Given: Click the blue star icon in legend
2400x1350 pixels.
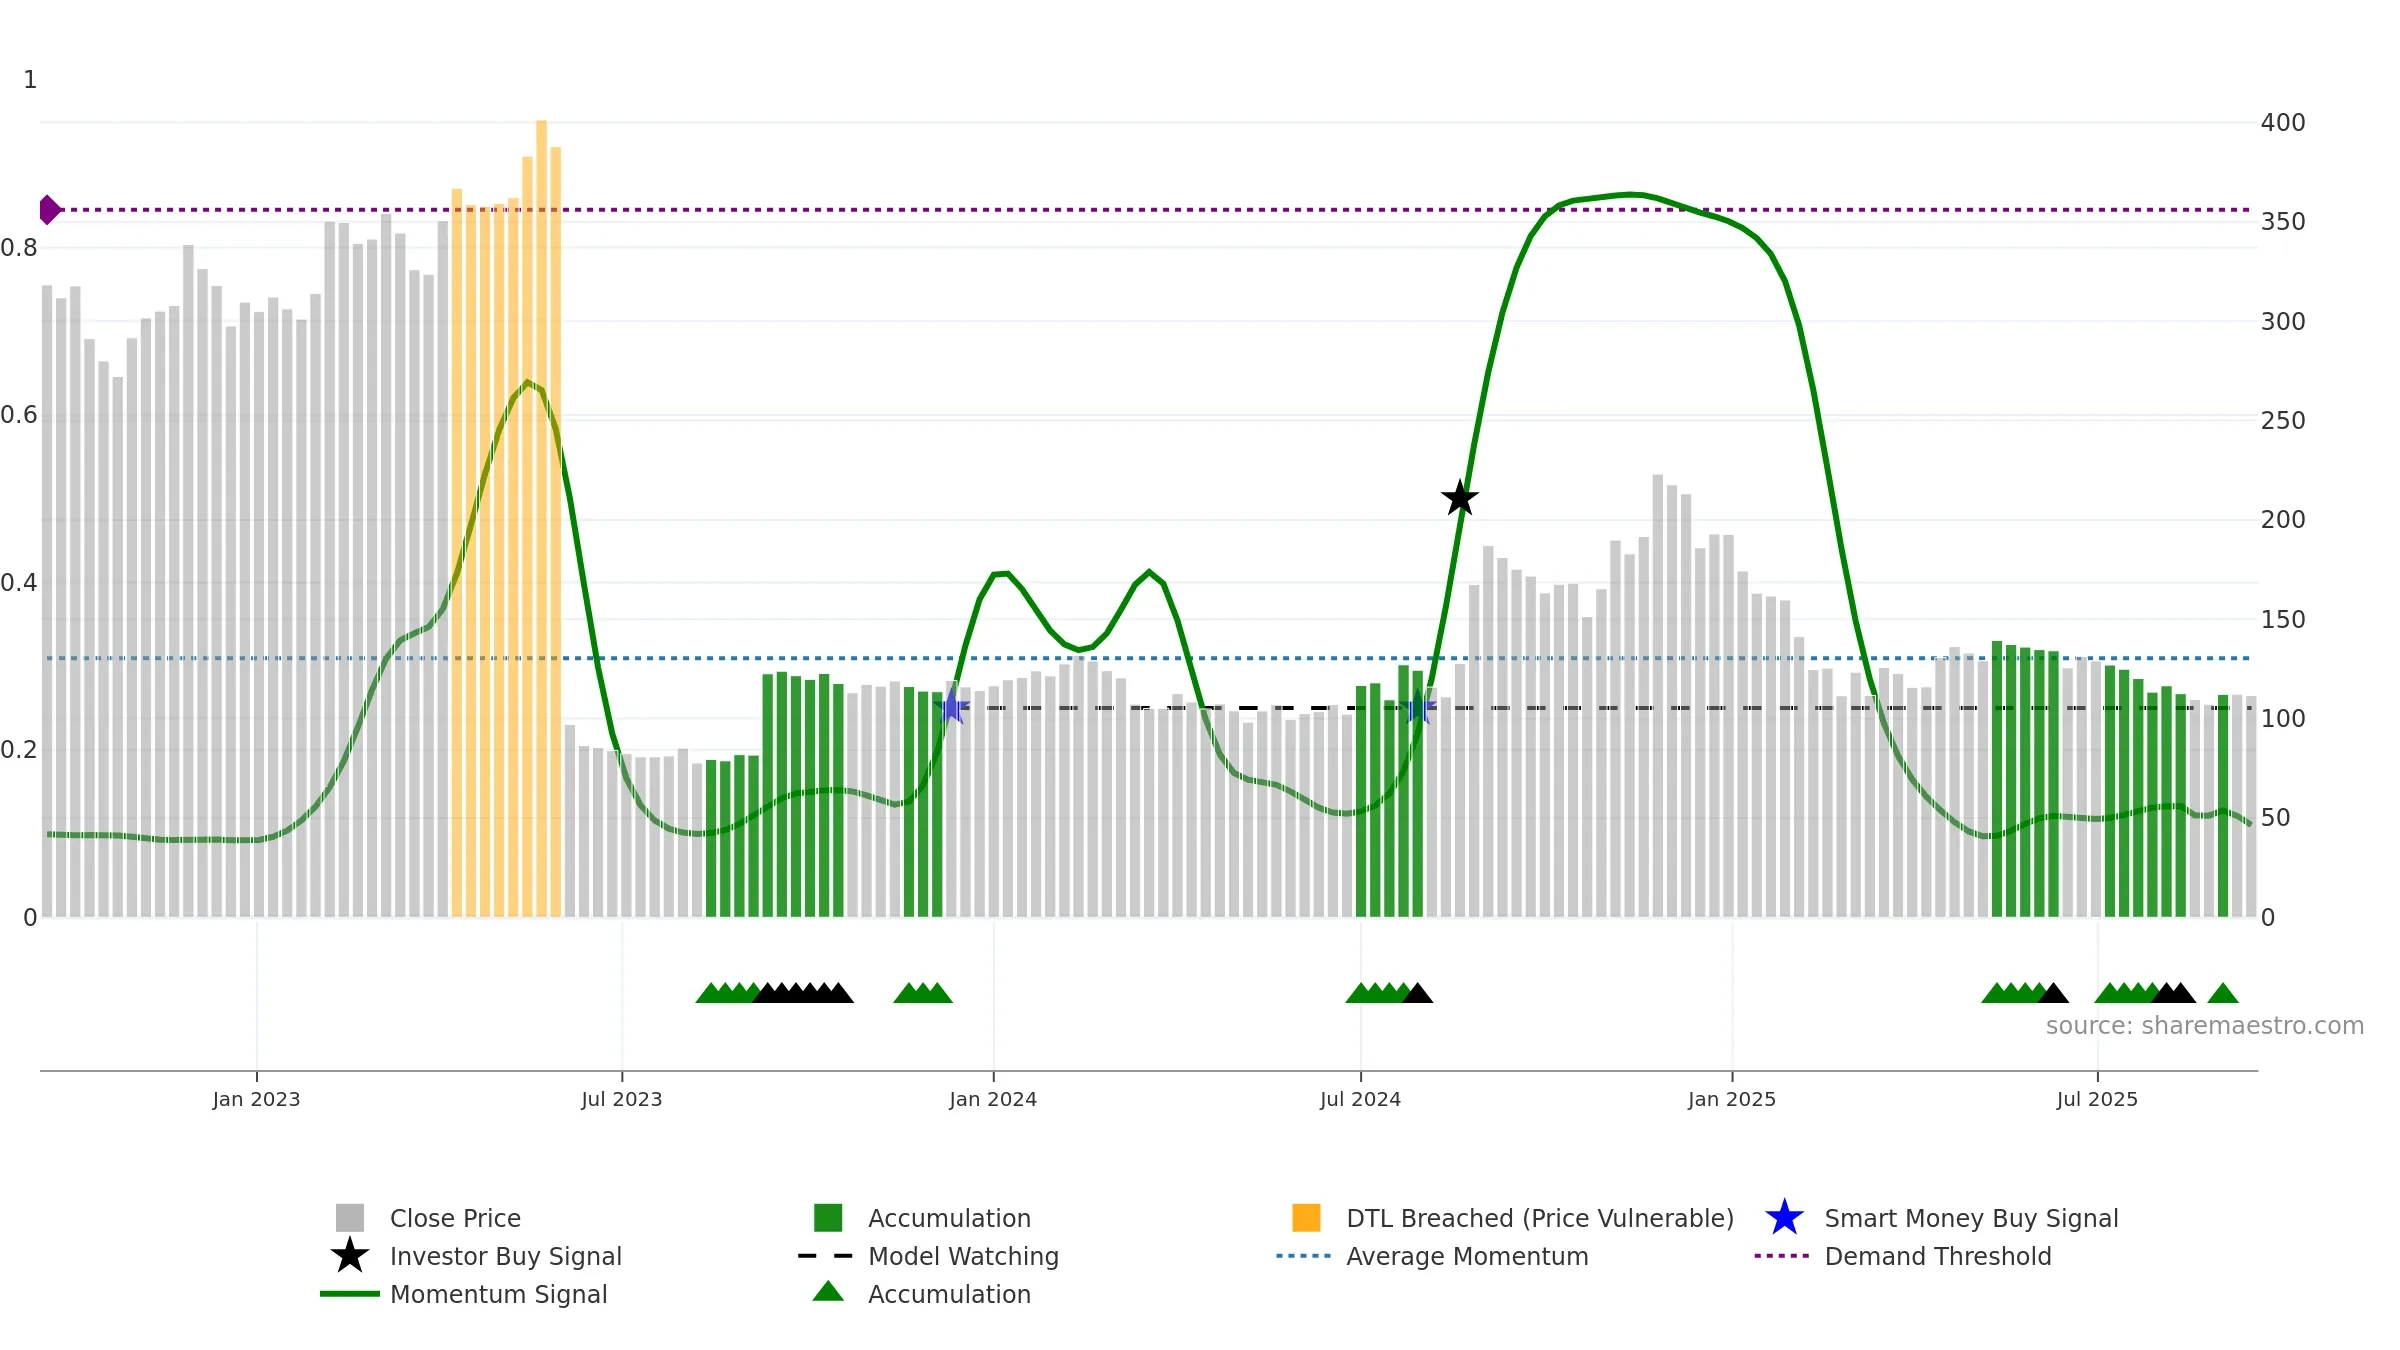Looking at the screenshot, I should click(1784, 1217).
